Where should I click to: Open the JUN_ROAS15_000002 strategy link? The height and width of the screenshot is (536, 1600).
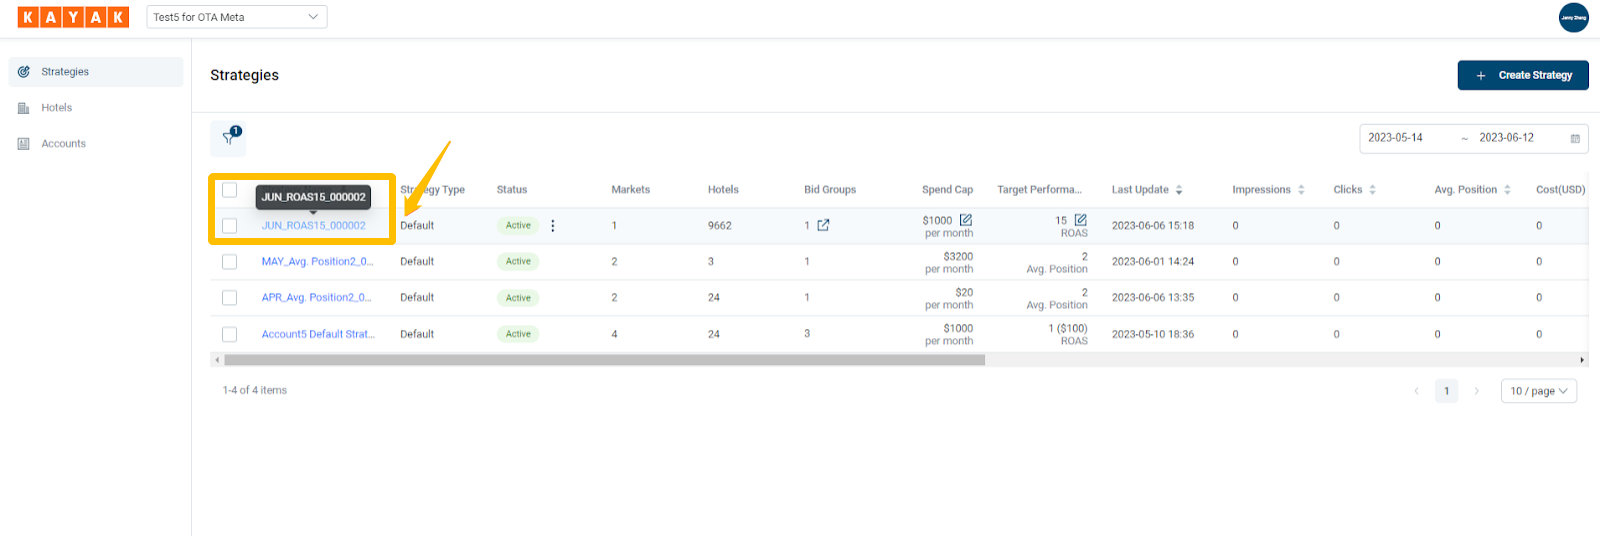pyautogui.click(x=314, y=226)
